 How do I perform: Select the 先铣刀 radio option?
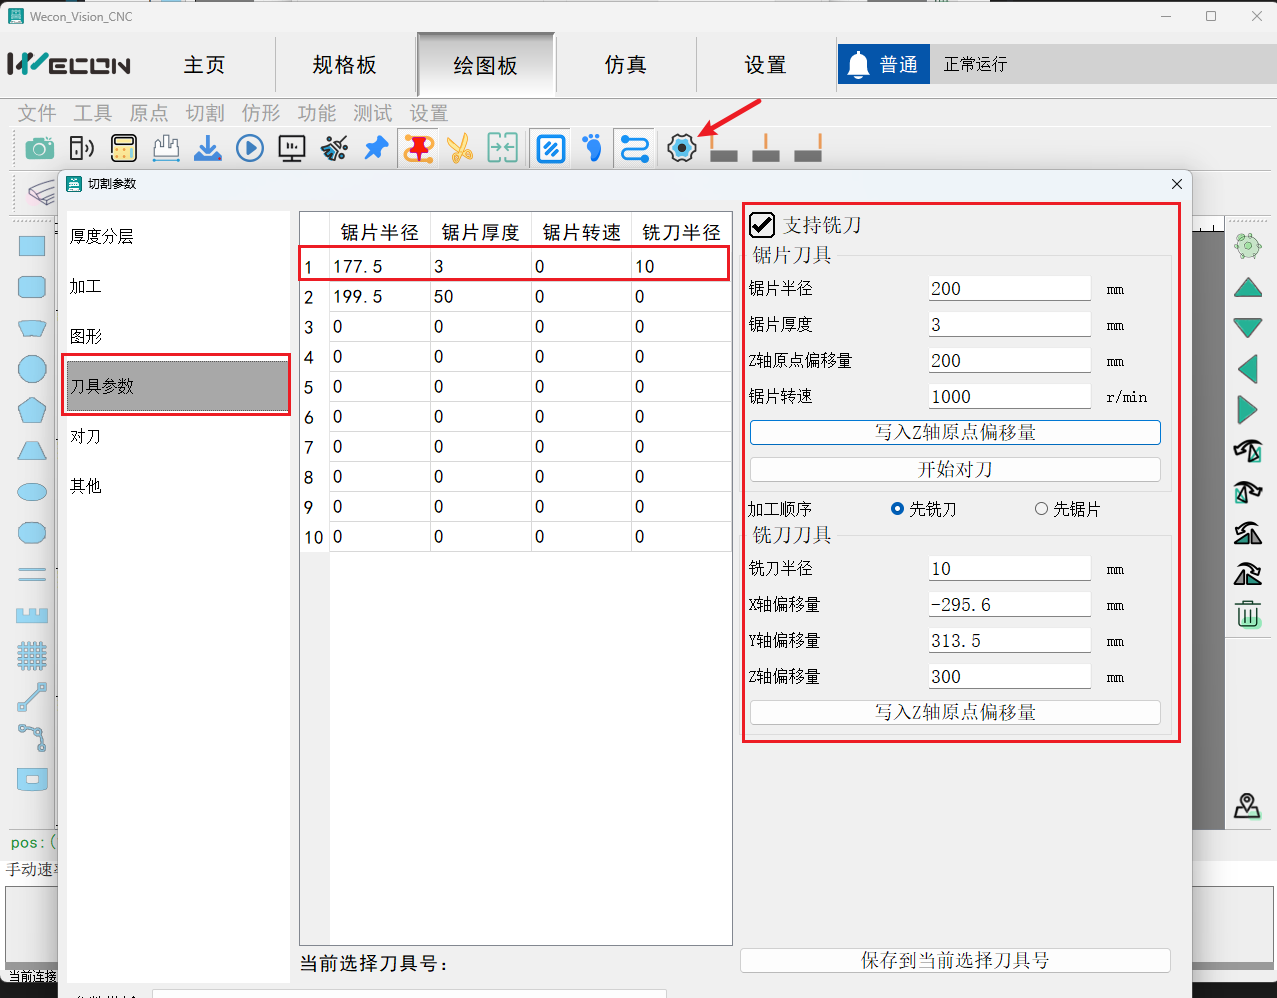pos(897,509)
